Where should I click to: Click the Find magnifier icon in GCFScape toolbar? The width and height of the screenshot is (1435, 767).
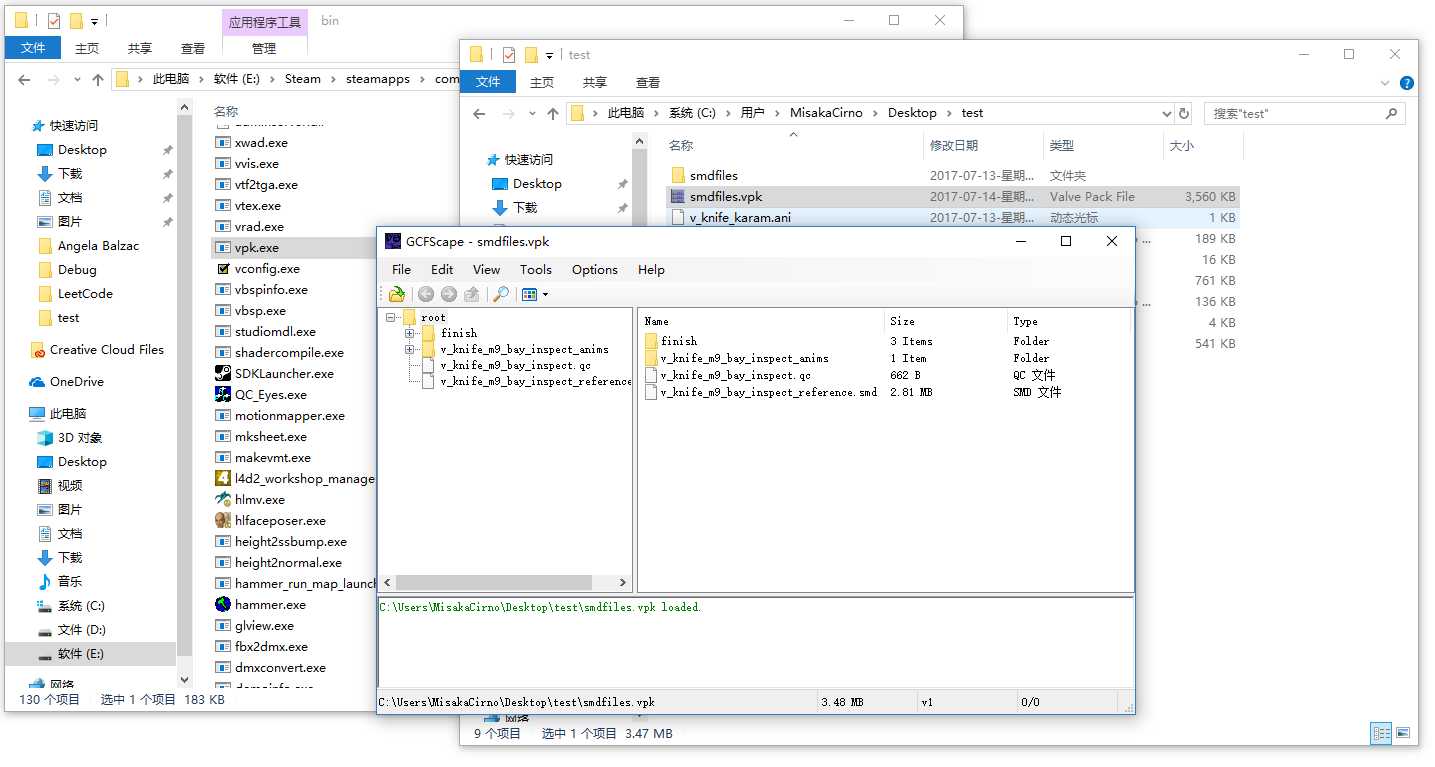501,294
